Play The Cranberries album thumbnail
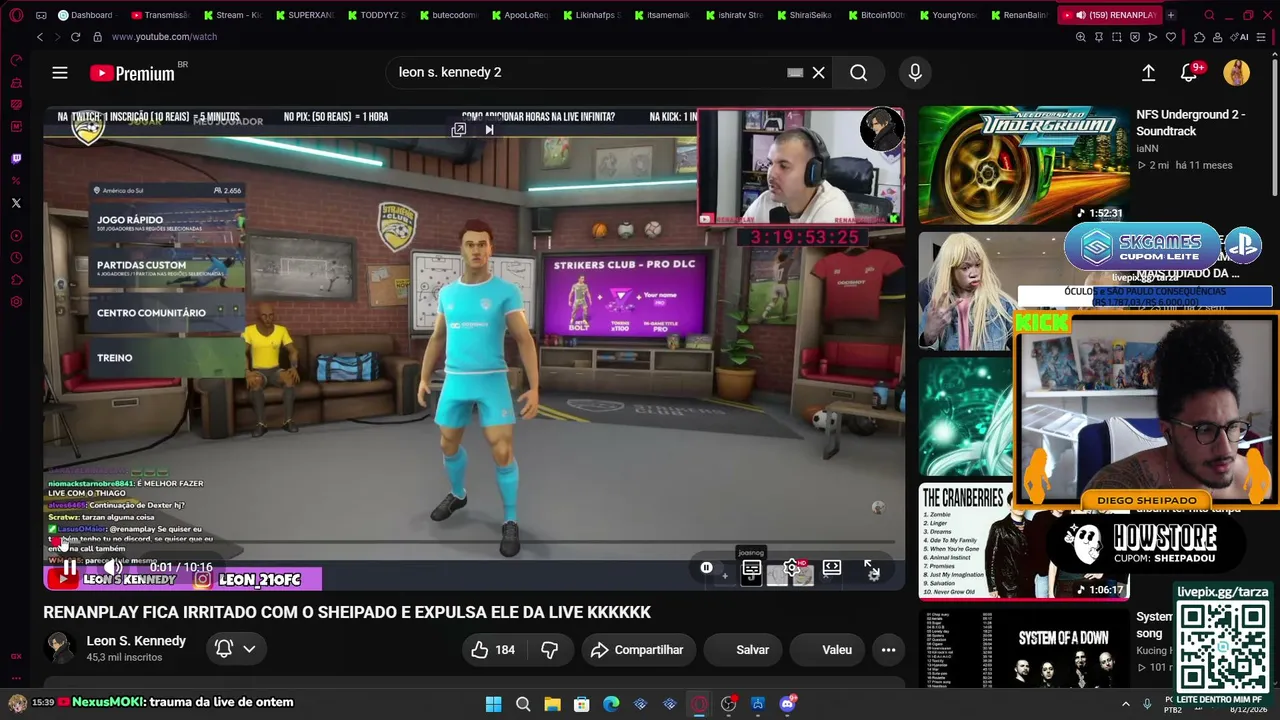 tap(1023, 541)
